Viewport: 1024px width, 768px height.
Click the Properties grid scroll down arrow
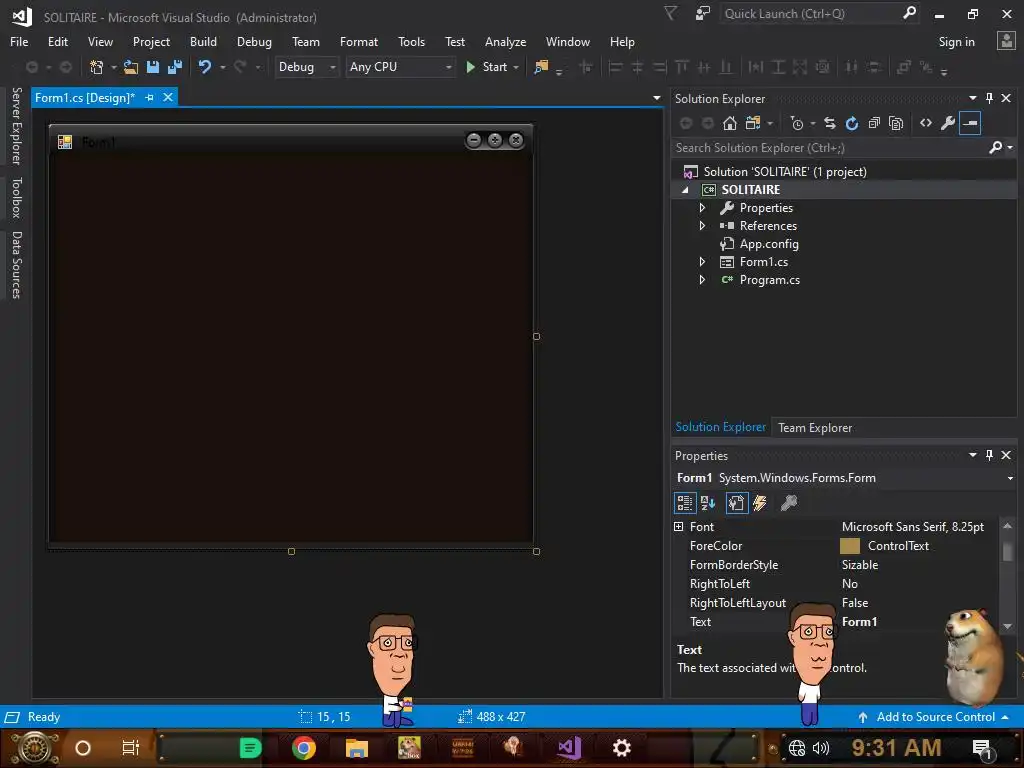1007,626
